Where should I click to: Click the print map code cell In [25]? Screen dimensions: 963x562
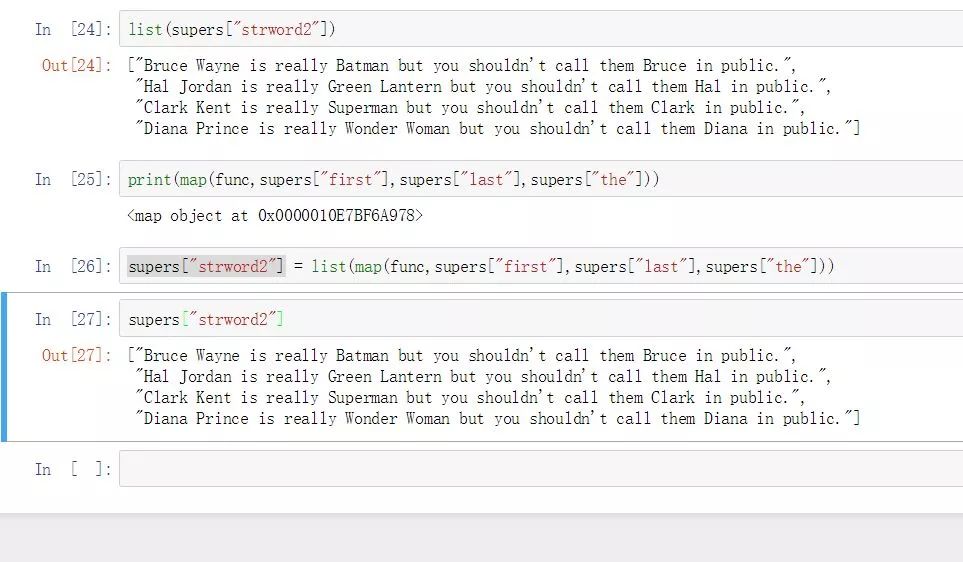[x=541, y=179]
